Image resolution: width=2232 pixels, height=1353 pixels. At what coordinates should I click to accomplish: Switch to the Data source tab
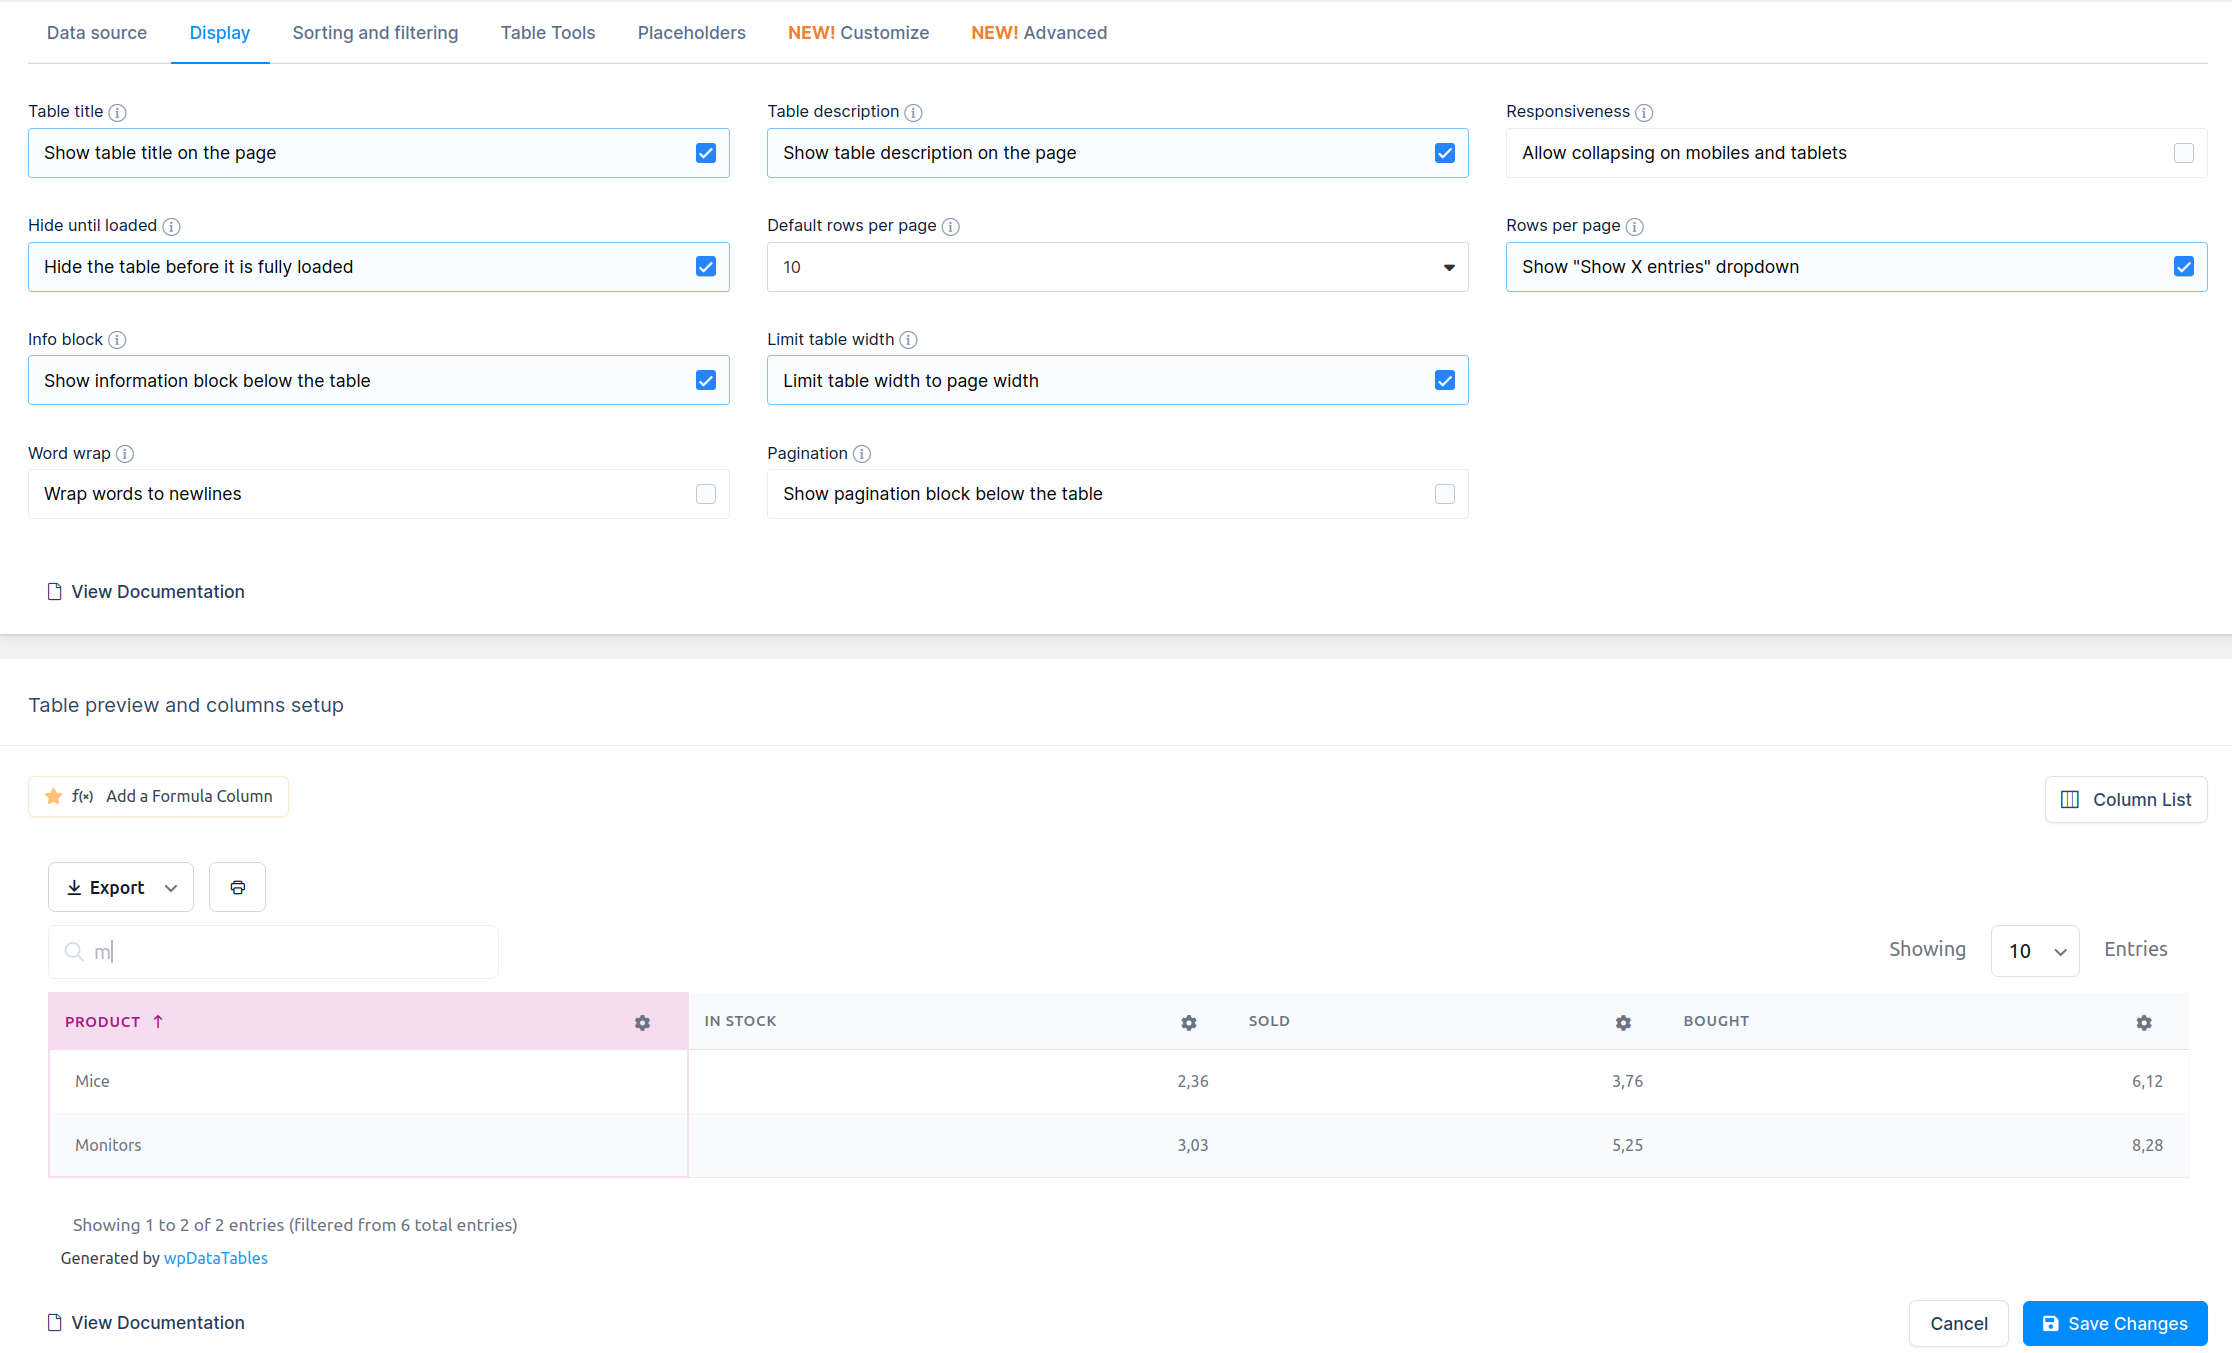[x=96, y=32]
